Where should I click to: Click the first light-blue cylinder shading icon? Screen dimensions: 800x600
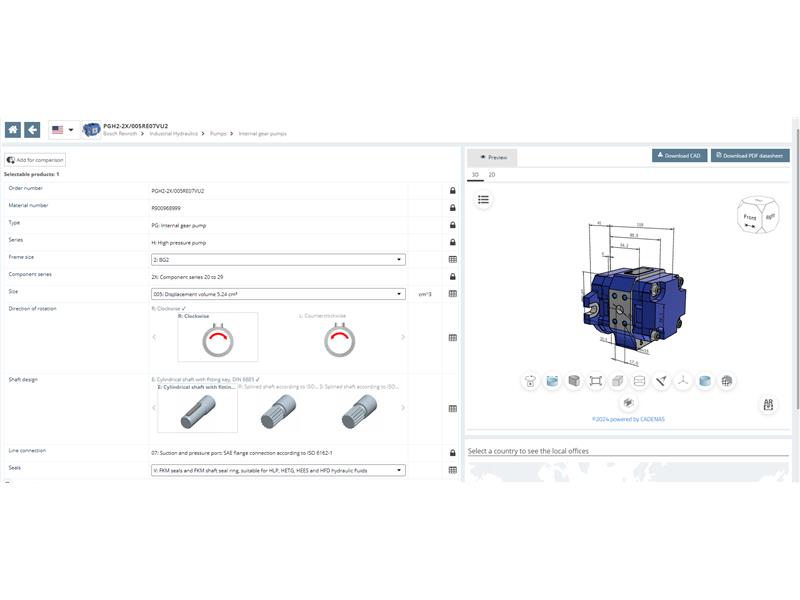[552, 381]
